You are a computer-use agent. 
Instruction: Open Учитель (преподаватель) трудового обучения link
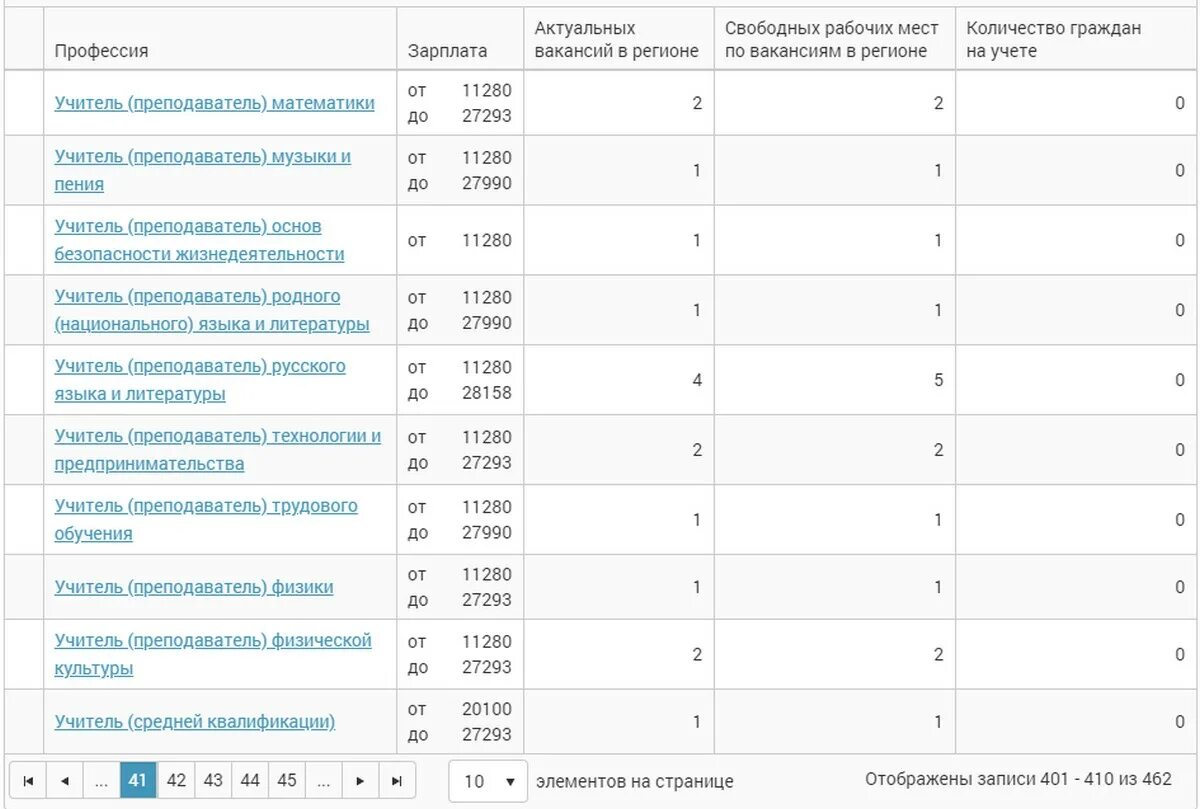click(x=206, y=520)
